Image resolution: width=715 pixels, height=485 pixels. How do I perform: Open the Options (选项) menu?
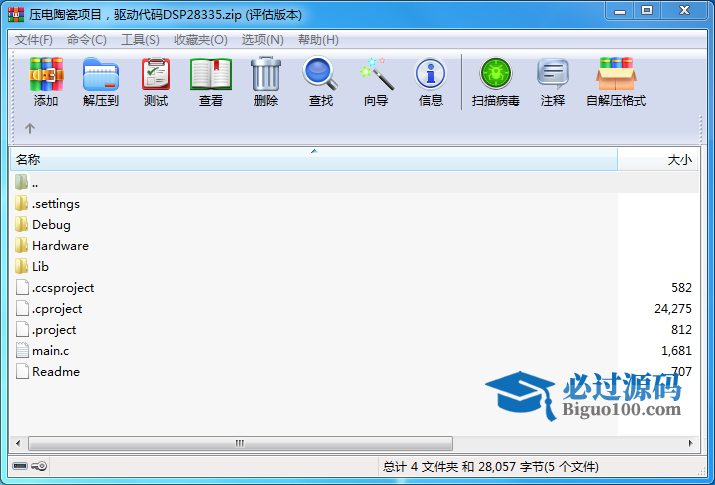[x=263, y=40]
